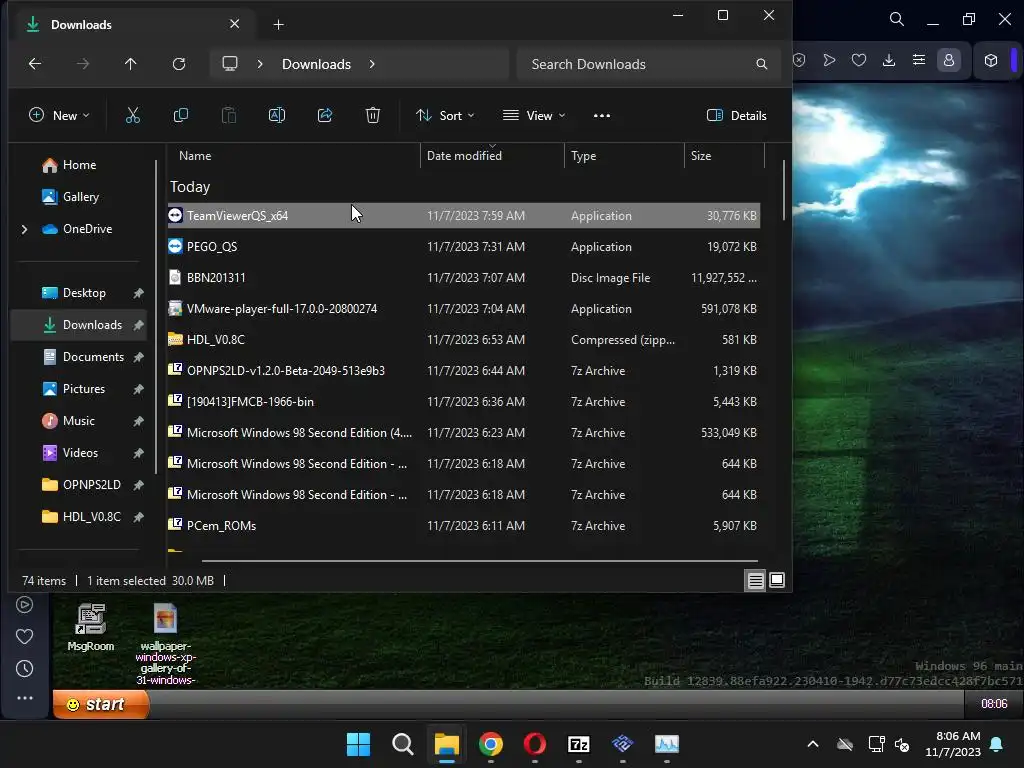Open Opera browser from taskbar
The height and width of the screenshot is (768, 1024).
click(x=534, y=744)
